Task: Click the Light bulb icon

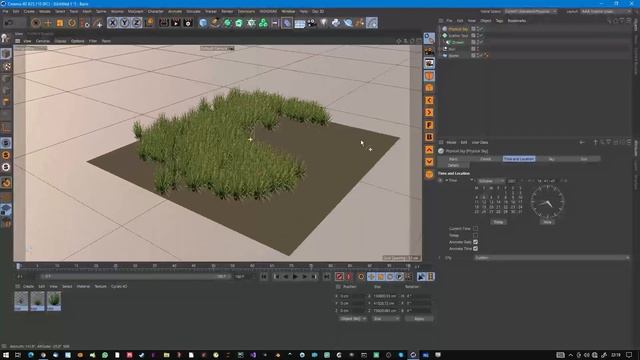Action: pos(324,23)
